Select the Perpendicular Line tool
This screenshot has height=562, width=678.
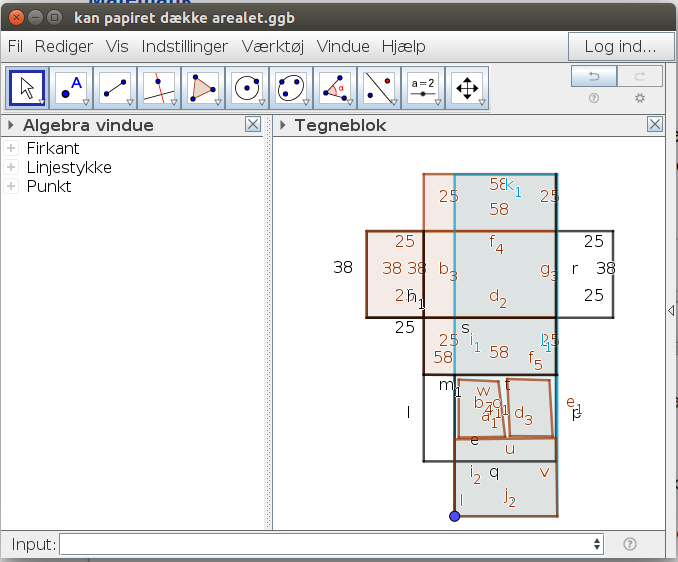(x=159, y=88)
